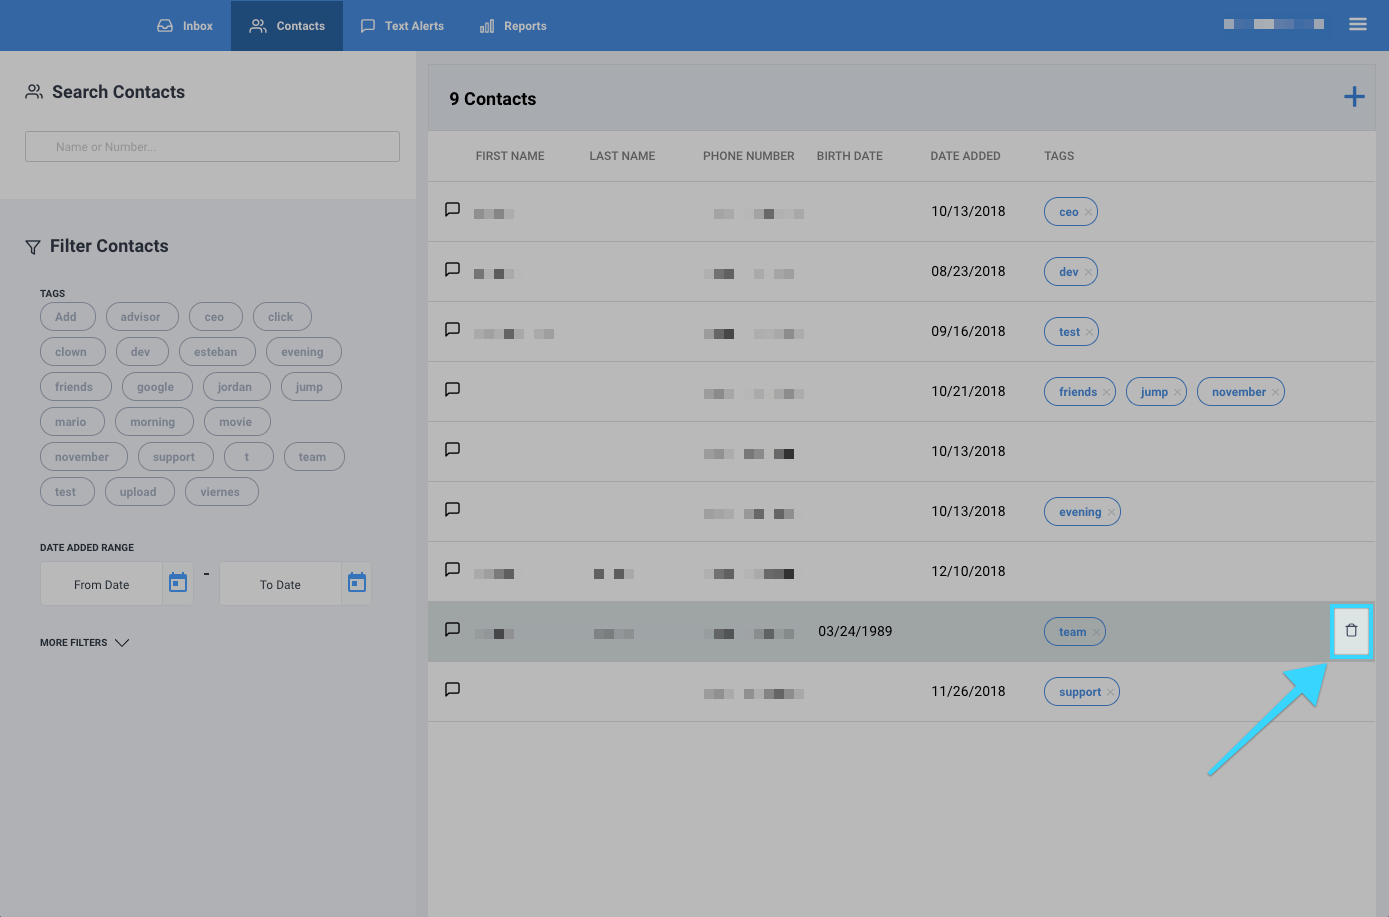The height and width of the screenshot is (917, 1389).
Task: Message the contact added 12/10/2018
Action: (452, 569)
